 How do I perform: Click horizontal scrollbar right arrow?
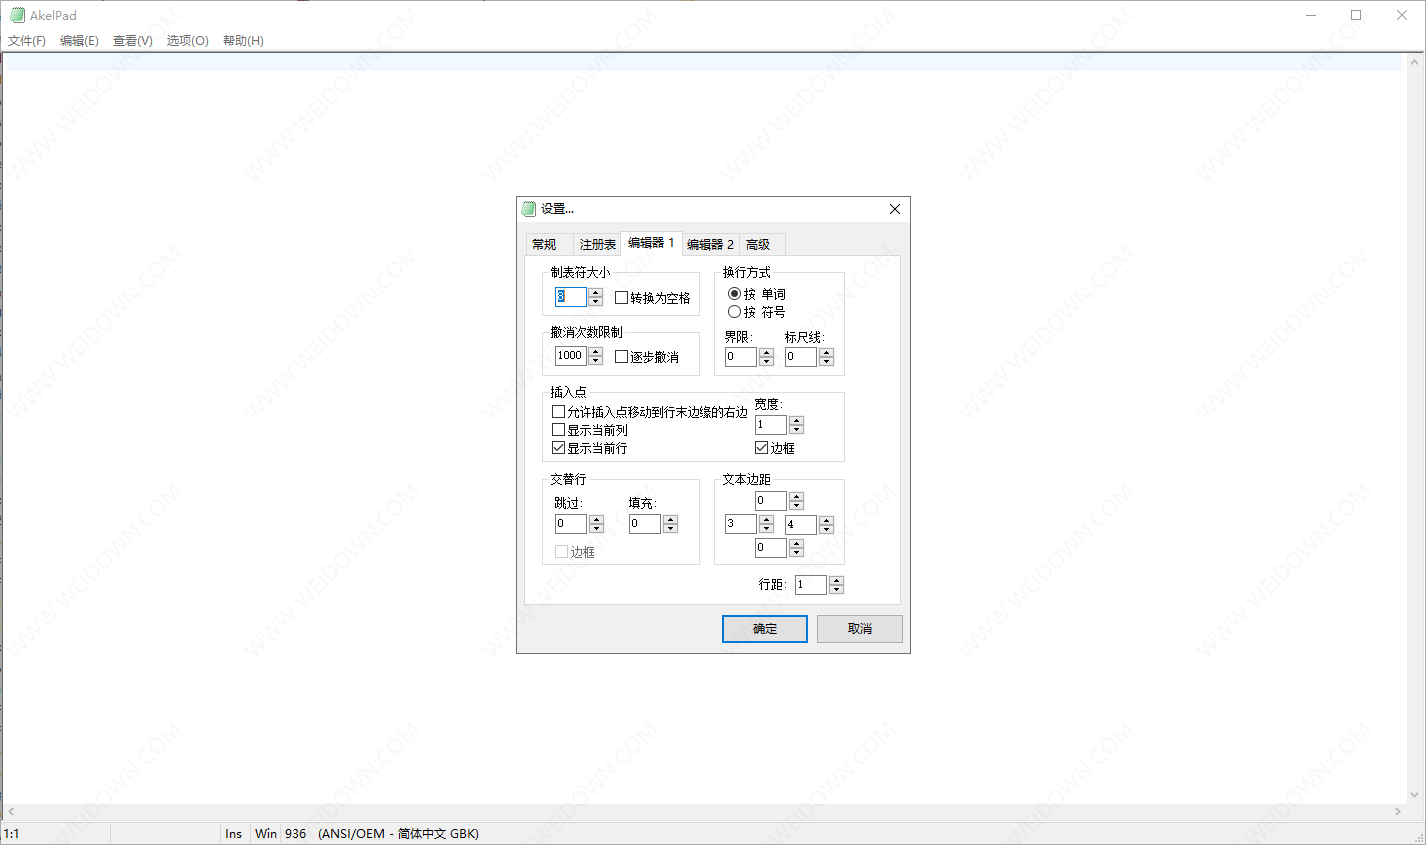(1399, 812)
